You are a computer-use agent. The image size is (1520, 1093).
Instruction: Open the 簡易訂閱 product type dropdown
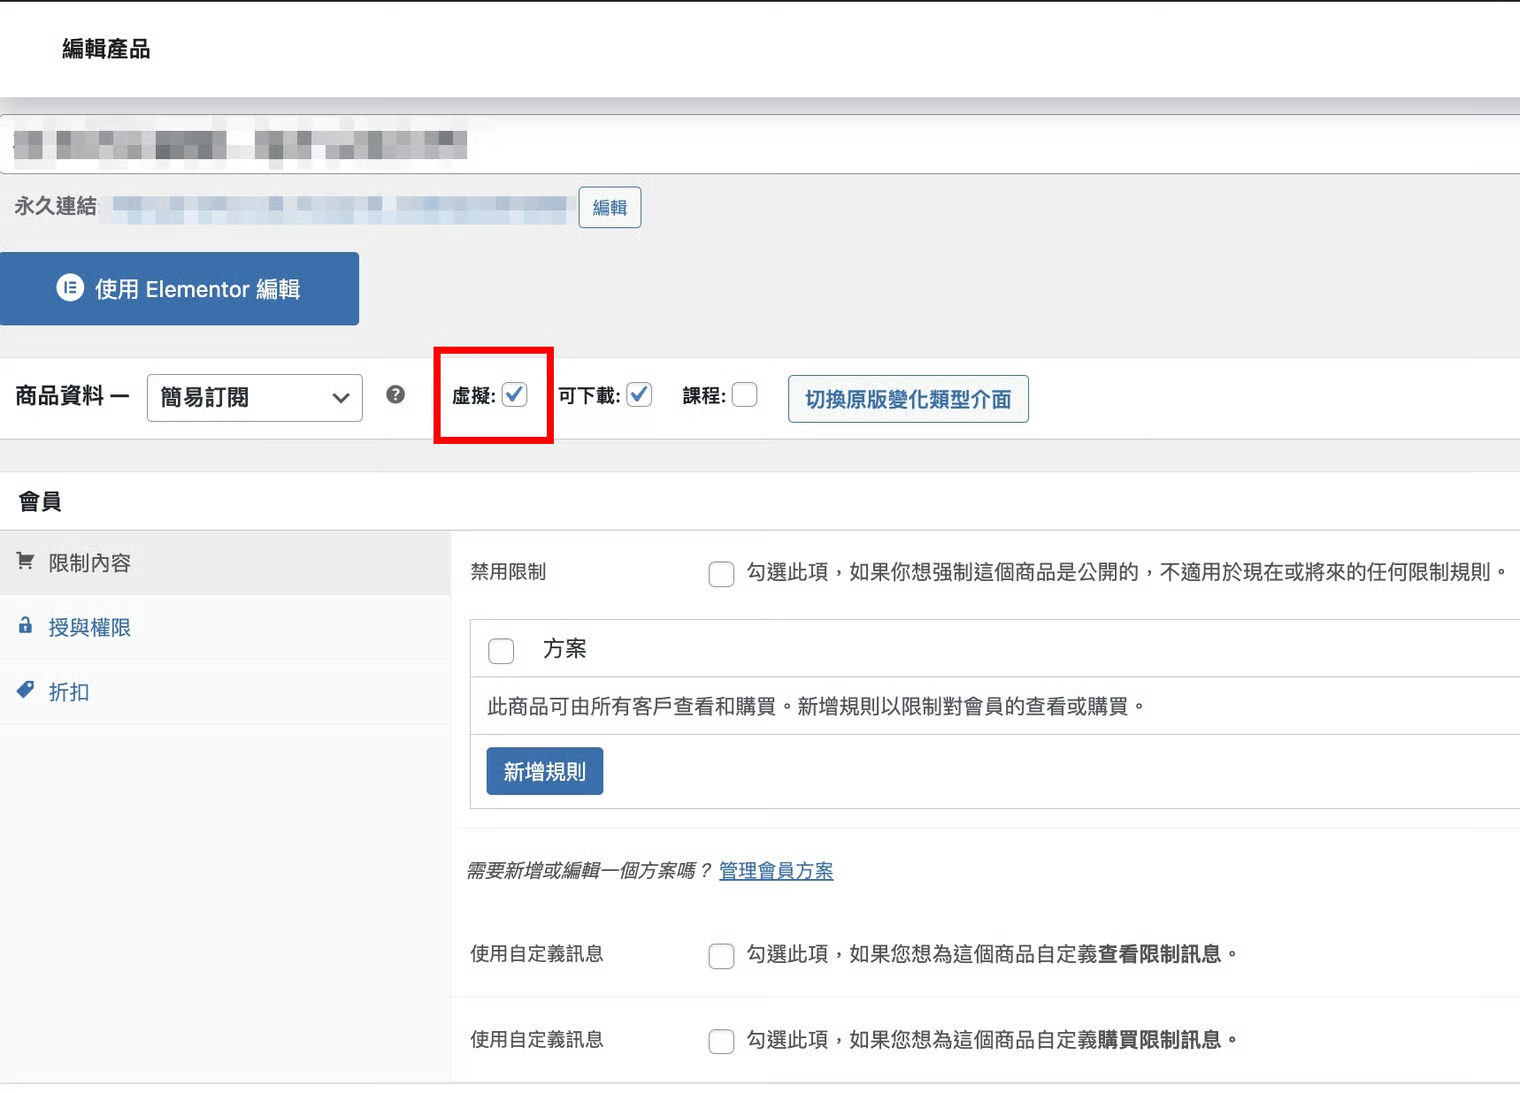(x=254, y=398)
